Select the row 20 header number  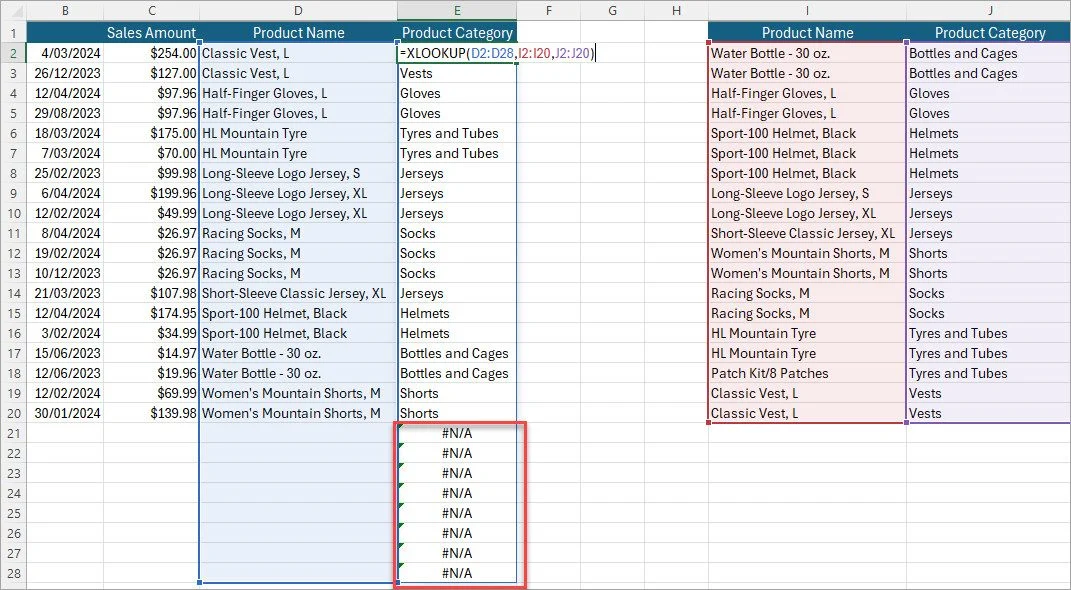(x=13, y=413)
